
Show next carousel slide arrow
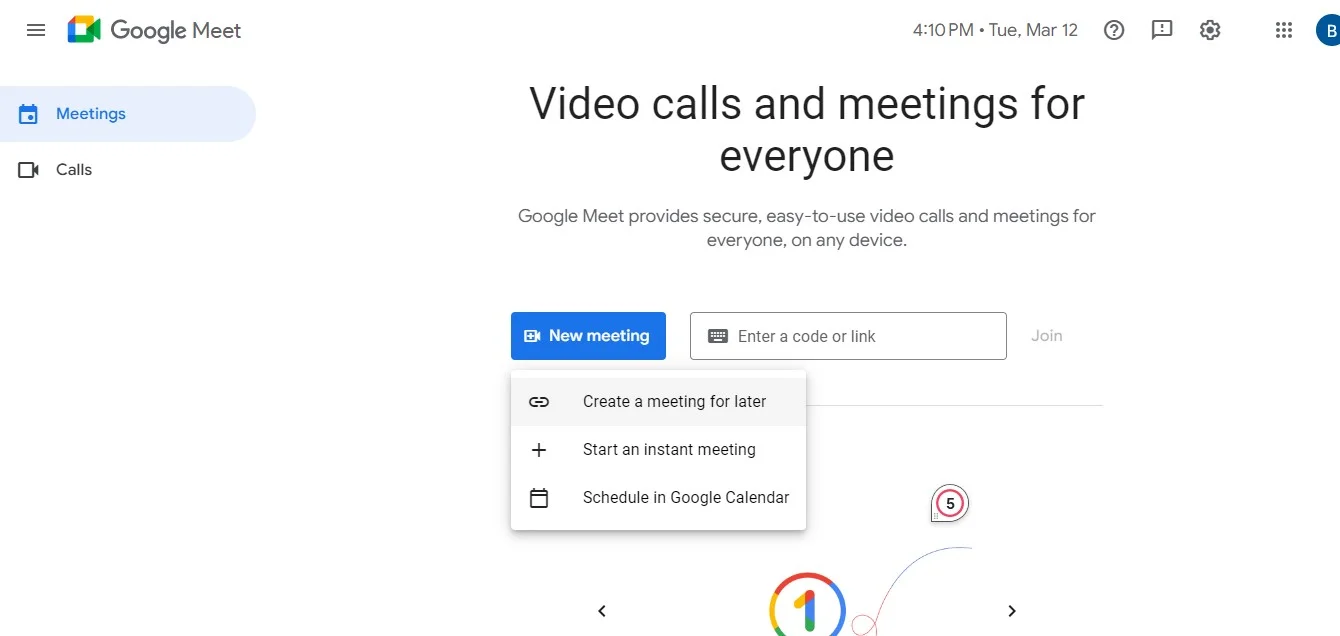tap(1012, 611)
